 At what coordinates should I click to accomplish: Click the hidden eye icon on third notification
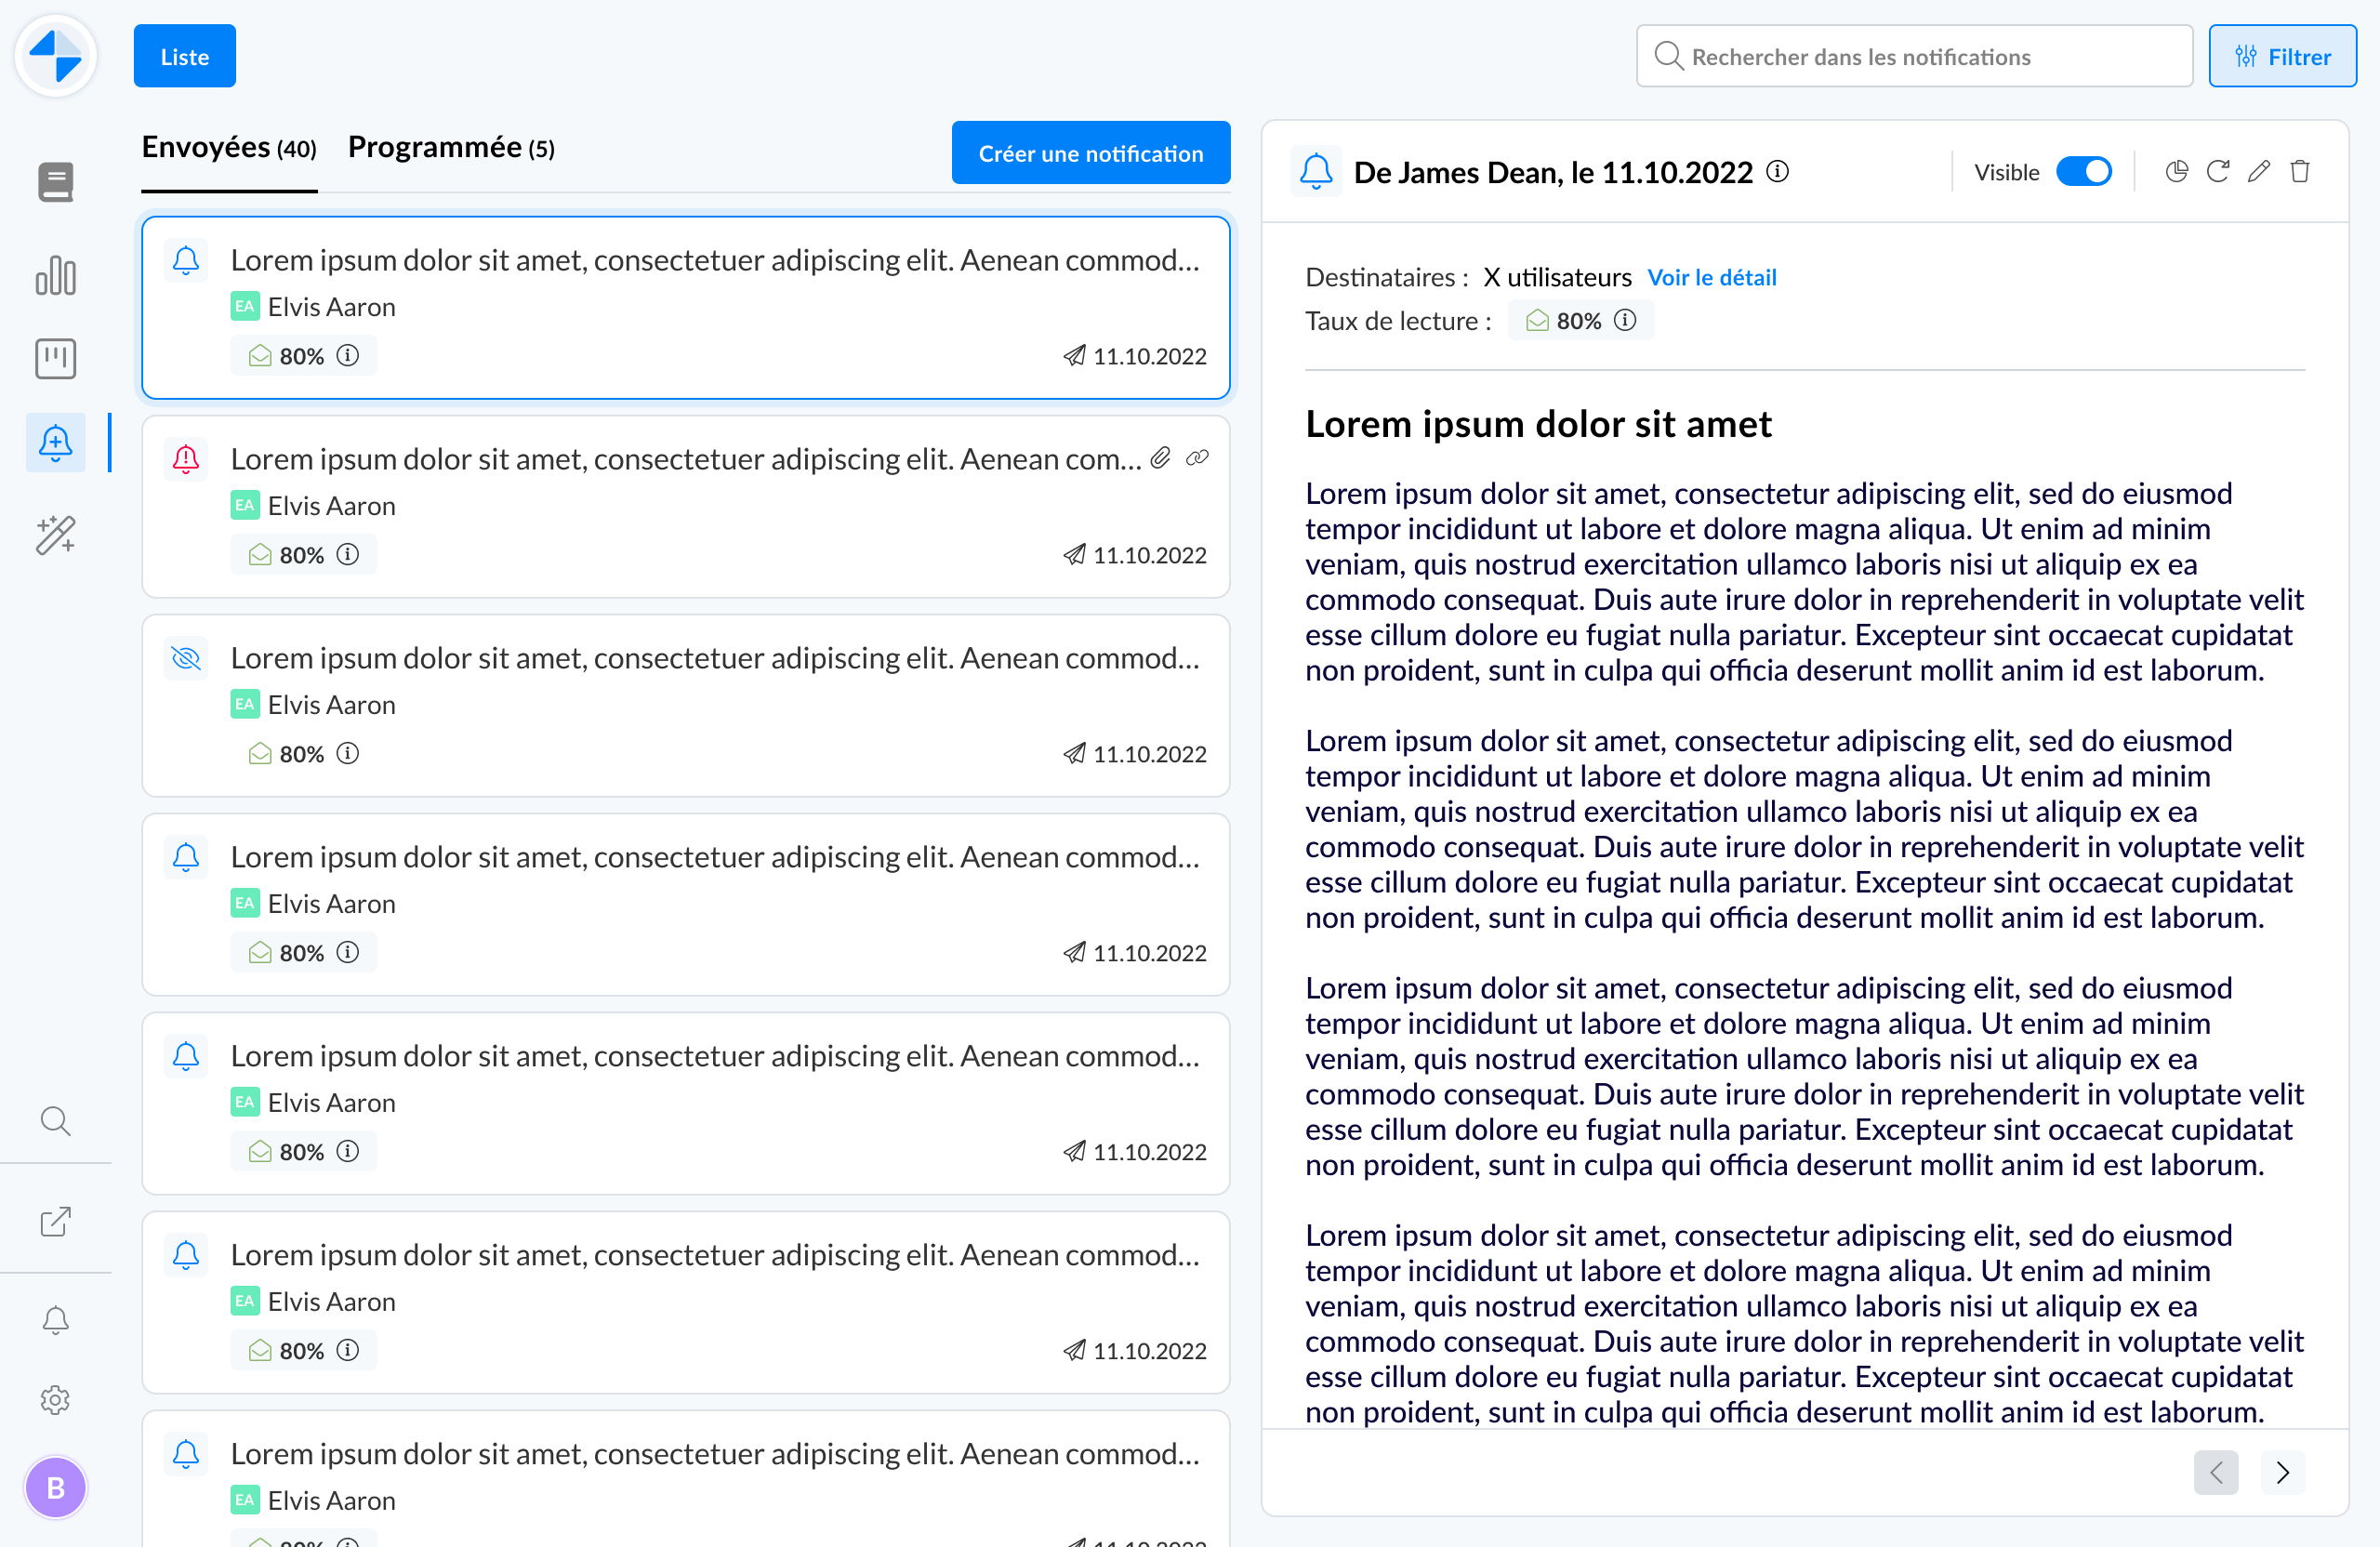click(186, 658)
